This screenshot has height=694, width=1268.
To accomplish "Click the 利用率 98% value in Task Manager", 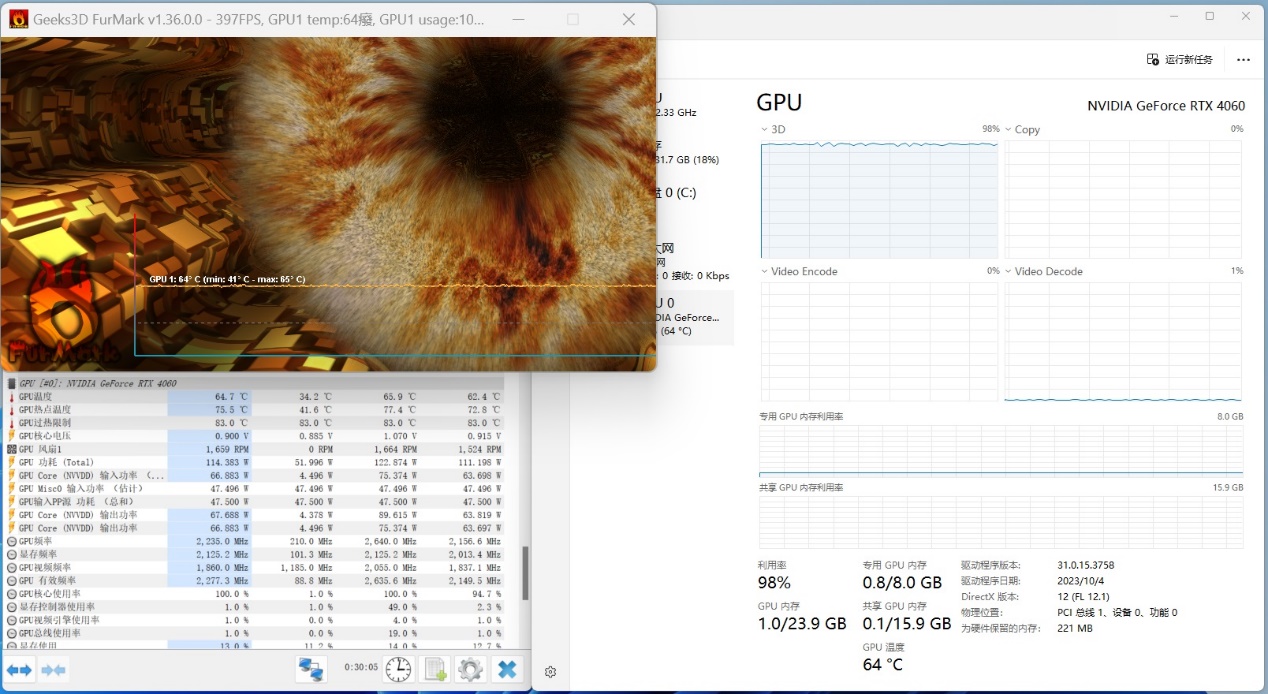I will [774, 583].
